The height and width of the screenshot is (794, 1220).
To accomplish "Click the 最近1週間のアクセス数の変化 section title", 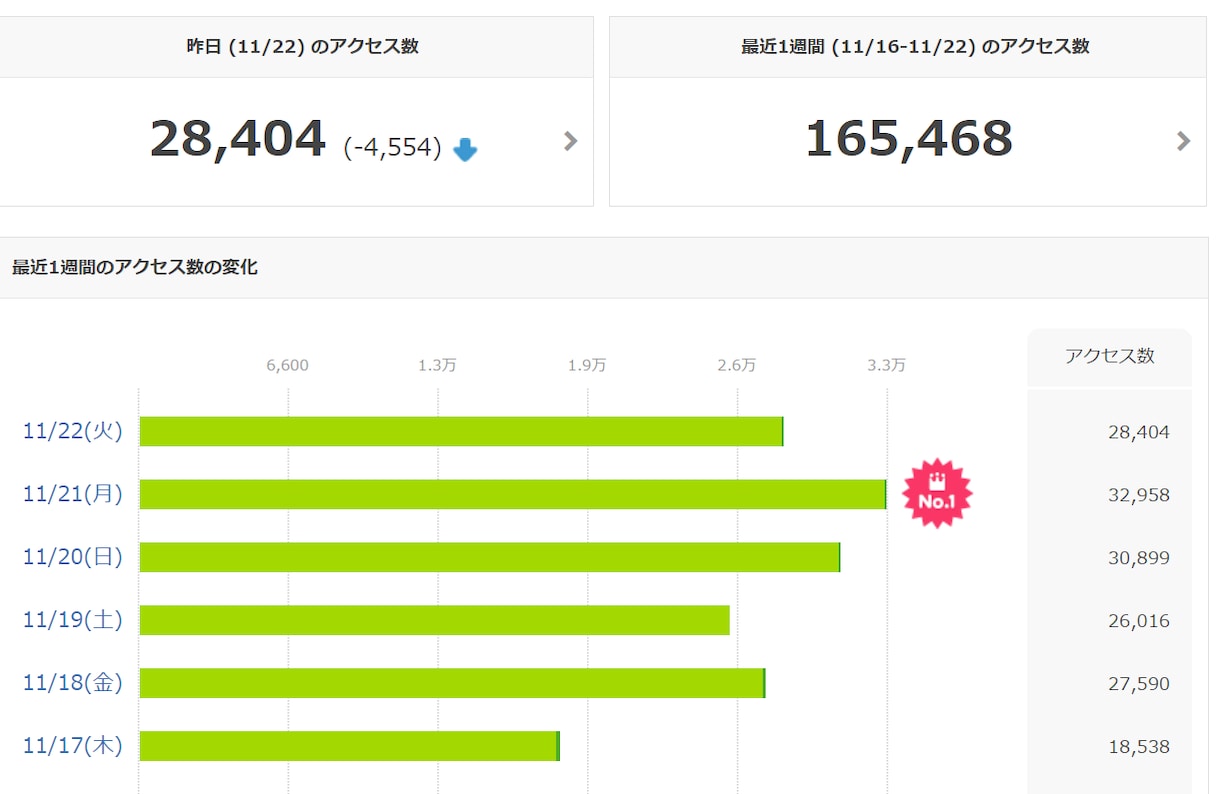I will tap(135, 267).
